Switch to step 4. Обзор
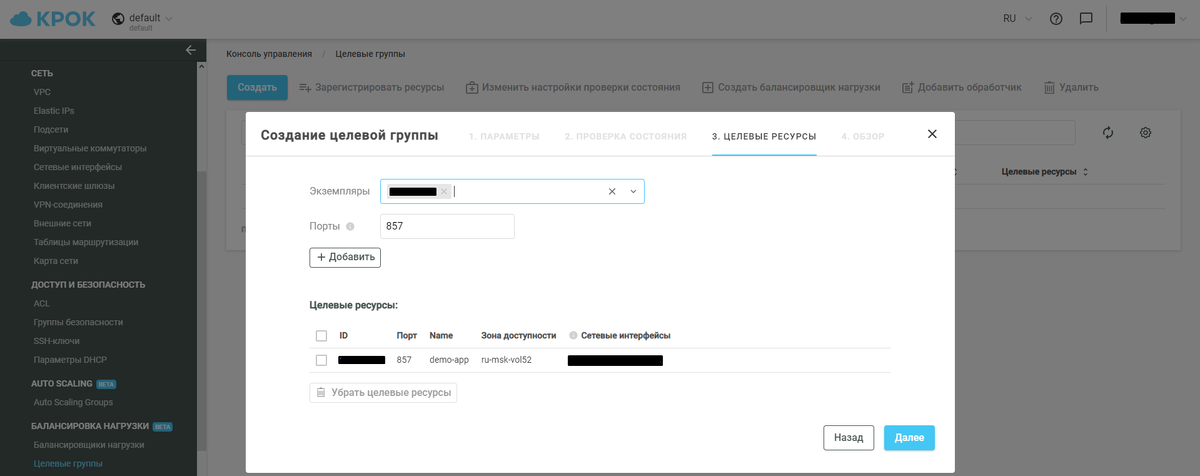The width and height of the screenshot is (1200, 476). tap(863, 136)
